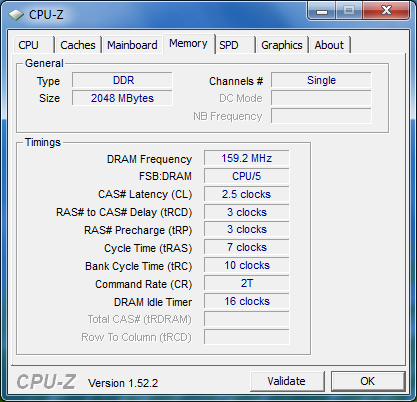Open the Graphics tab
The width and height of the screenshot is (417, 402).
point(282,45)
